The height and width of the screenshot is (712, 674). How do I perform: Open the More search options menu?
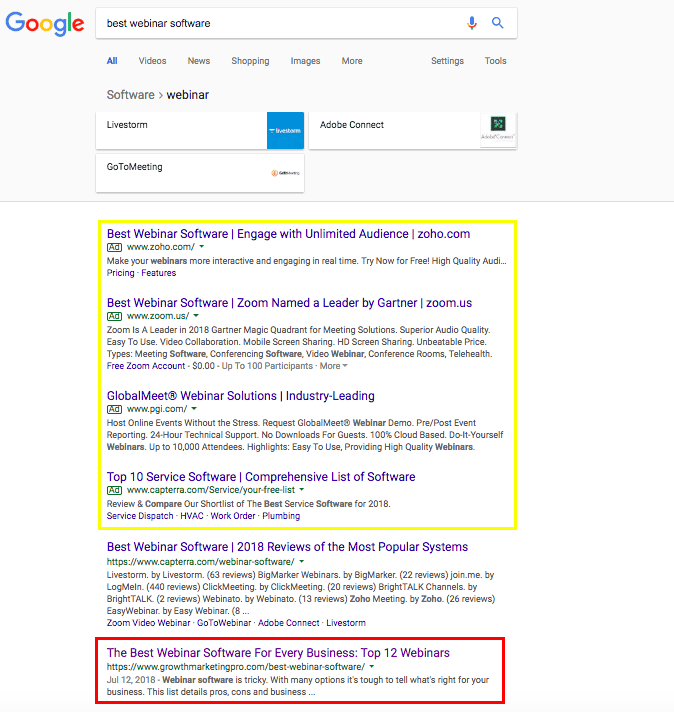point(352,61)
